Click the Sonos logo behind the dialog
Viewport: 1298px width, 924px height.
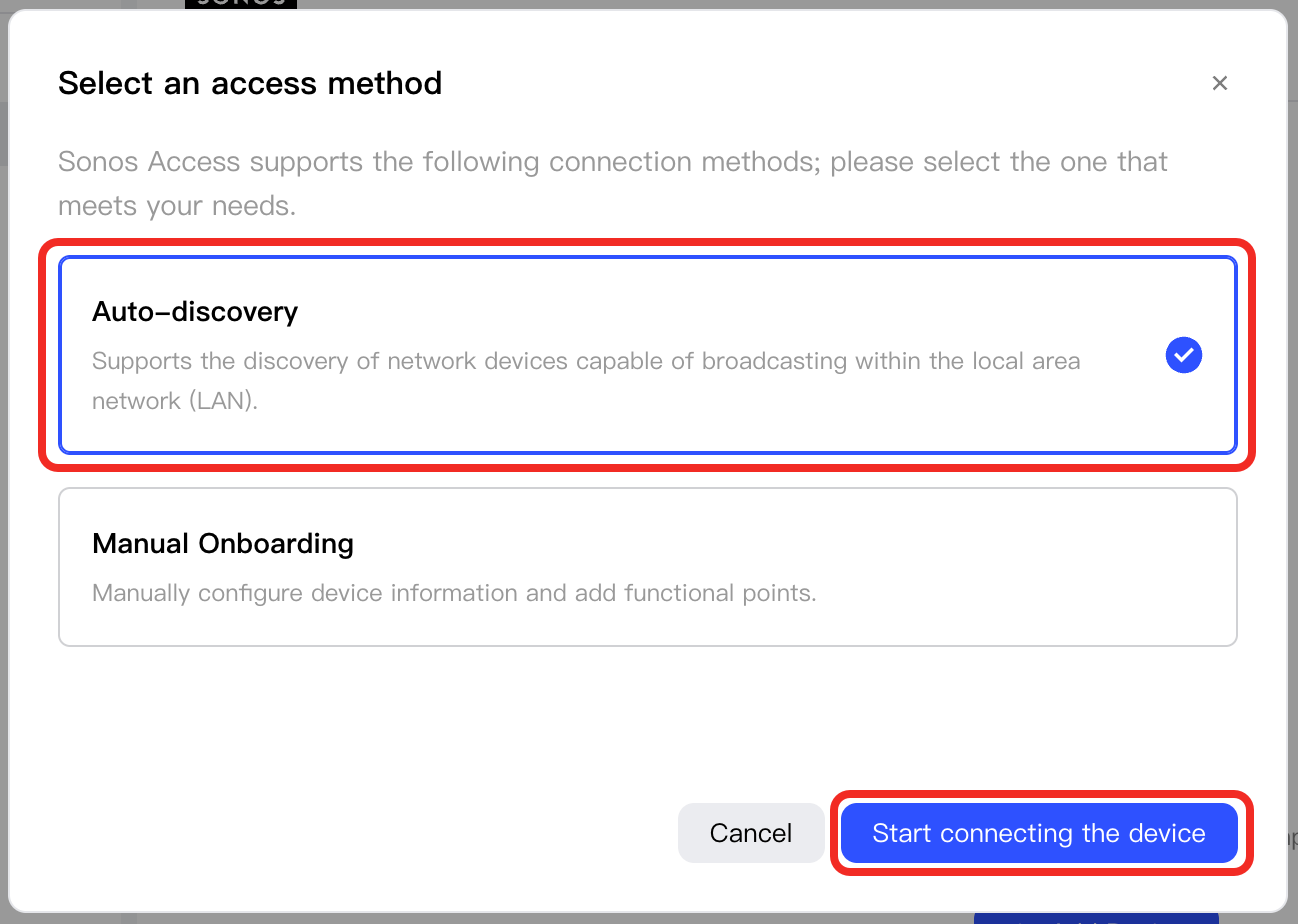coord(241,4)
